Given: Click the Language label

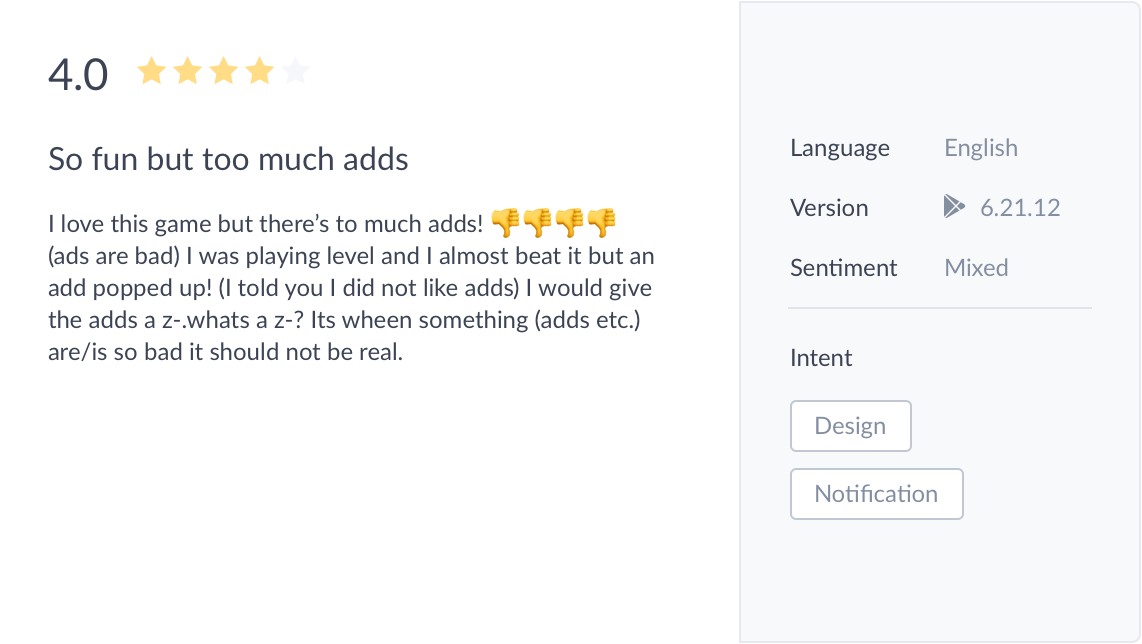Looking at the screenshot, I should 839,148.
